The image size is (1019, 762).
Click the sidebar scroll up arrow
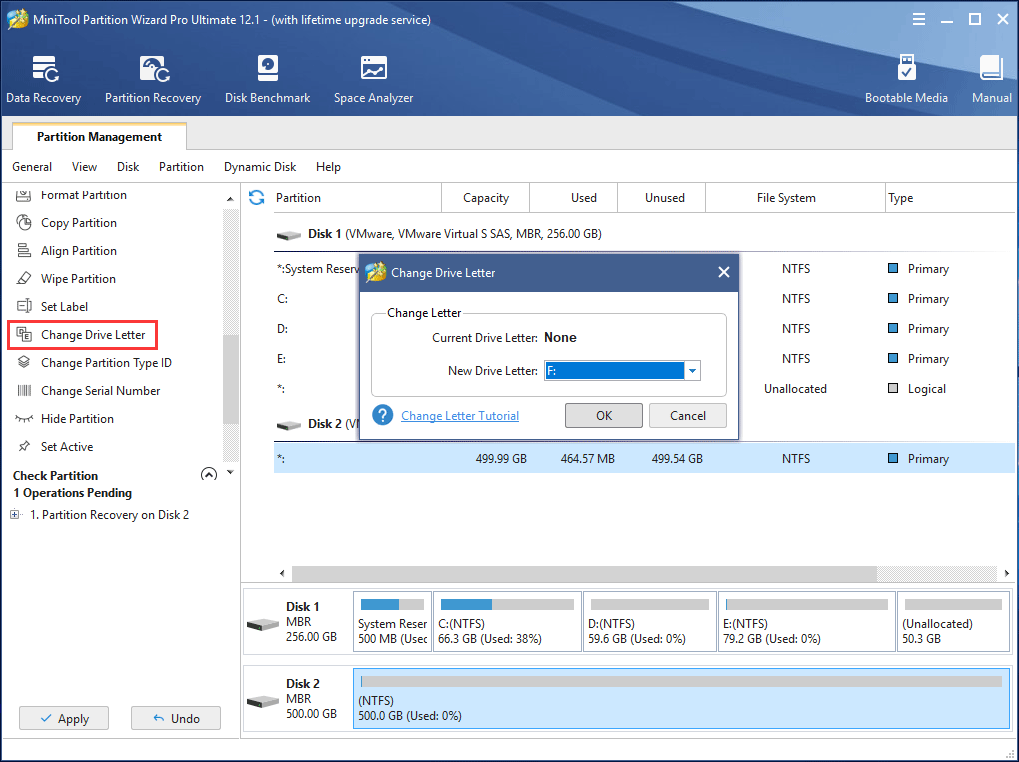[x=230, y=199]
